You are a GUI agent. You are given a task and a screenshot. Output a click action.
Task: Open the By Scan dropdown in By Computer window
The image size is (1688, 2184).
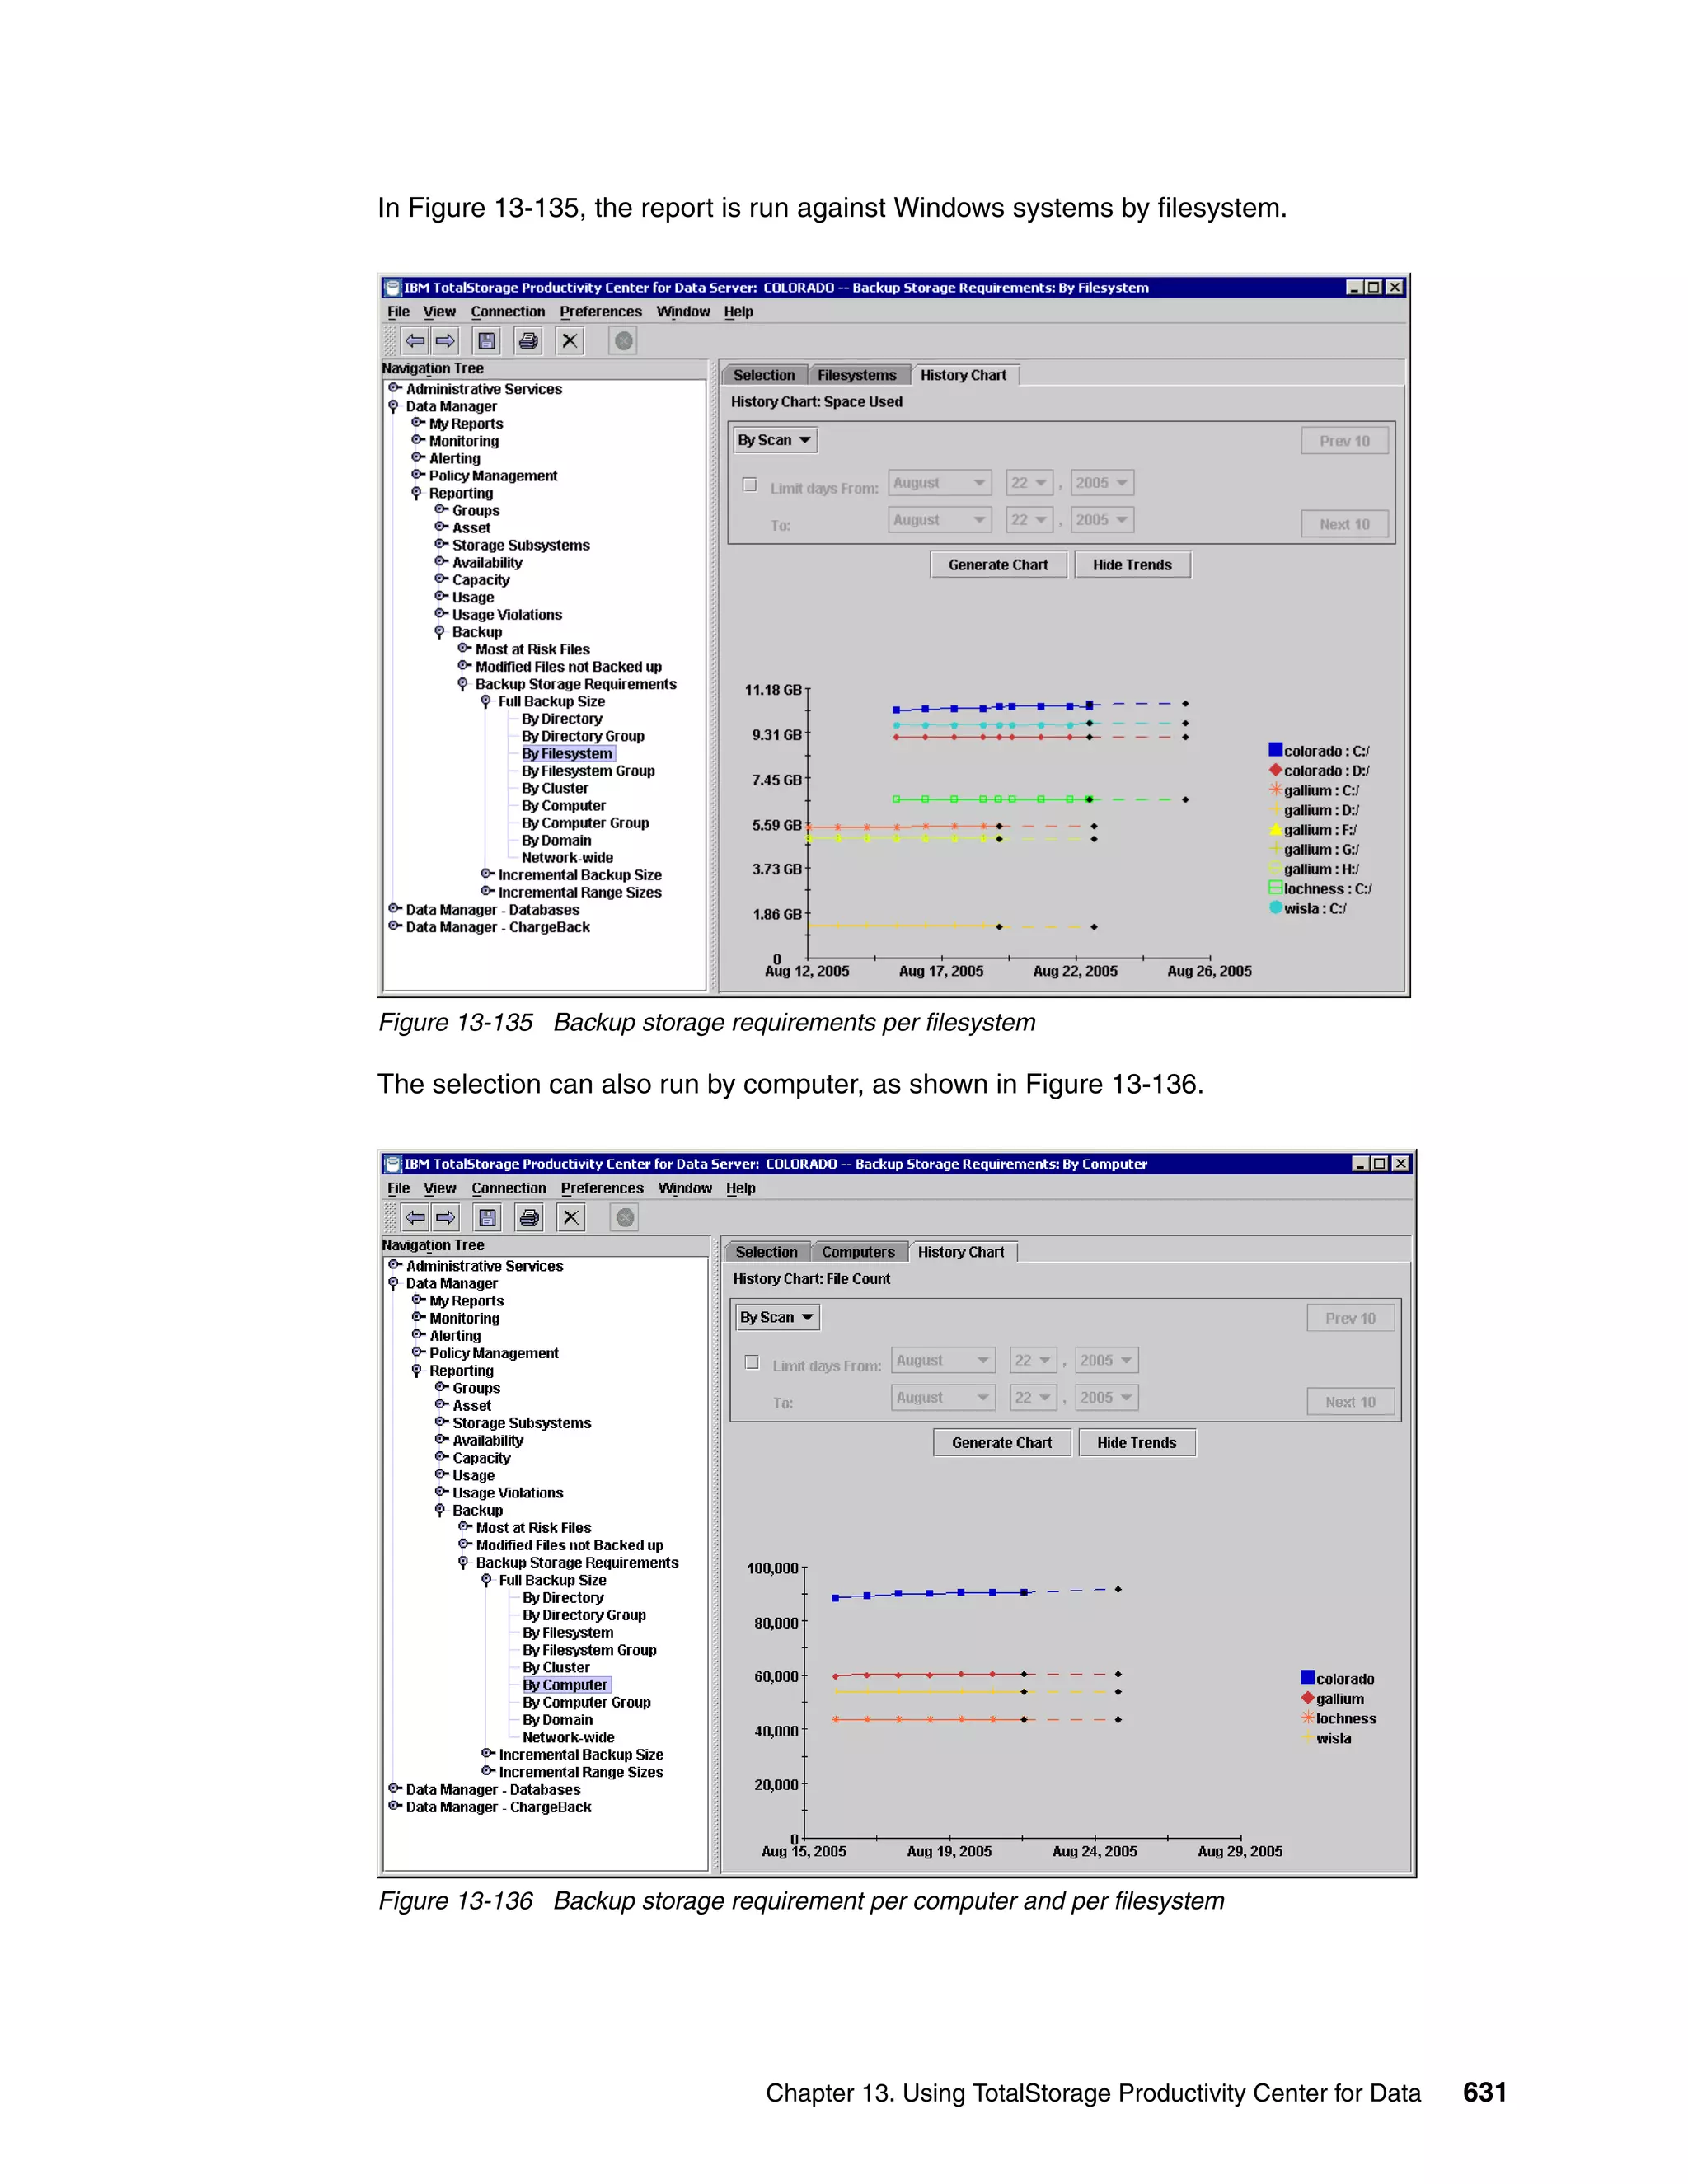click(x=777, y=1317)
